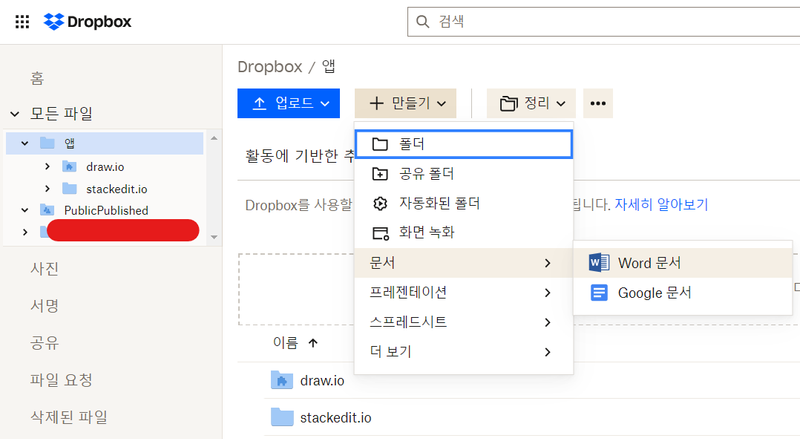Viewport: 800px width, 439px height.
Task: Open the app grid launcher icon
Action: (22, 21)
